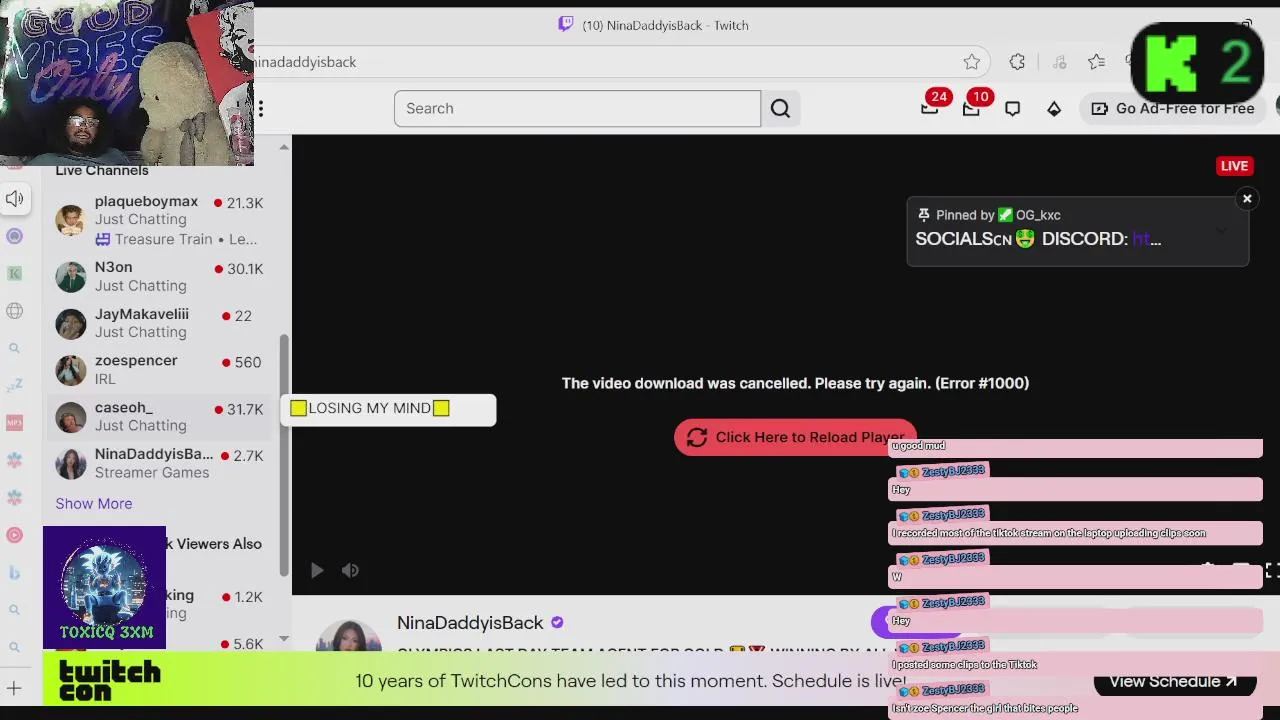Image resolution: width=1280 pixels, height=720 pixels.
Task: Click the sleeping zzz sidebar icon
Action: tap(14, 385)
